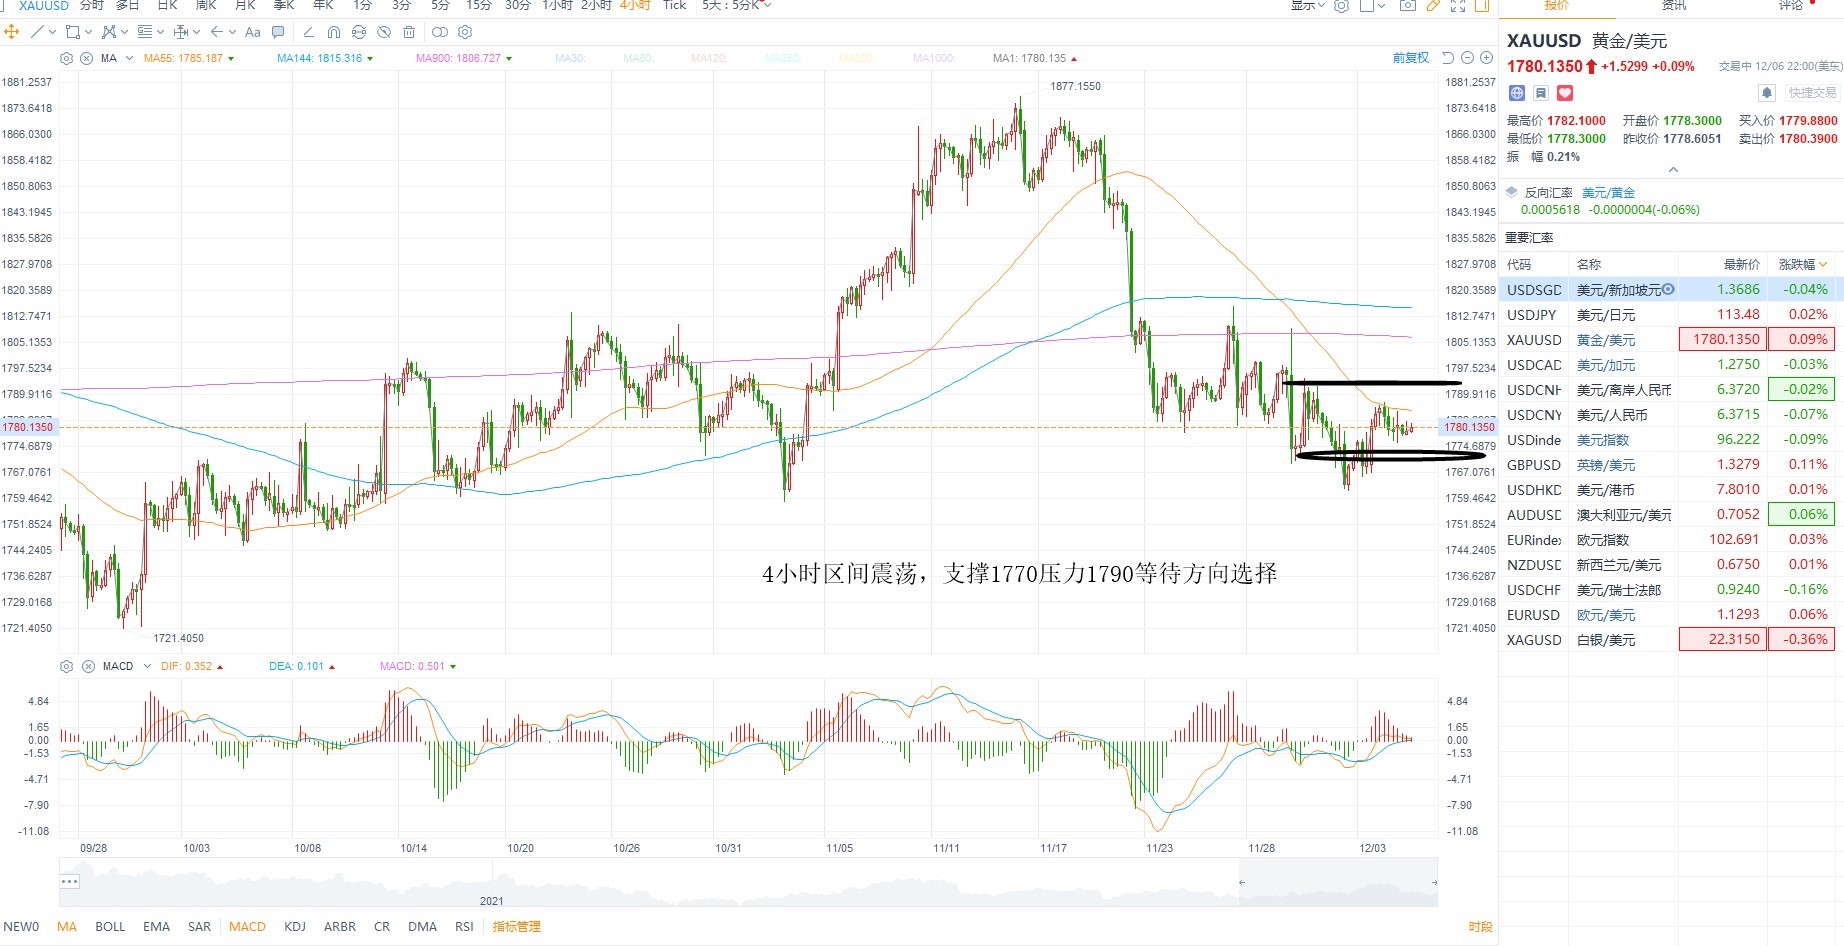Click the 快捷交易 quick trade button

pyautogui.click(x=1812, y=93)
